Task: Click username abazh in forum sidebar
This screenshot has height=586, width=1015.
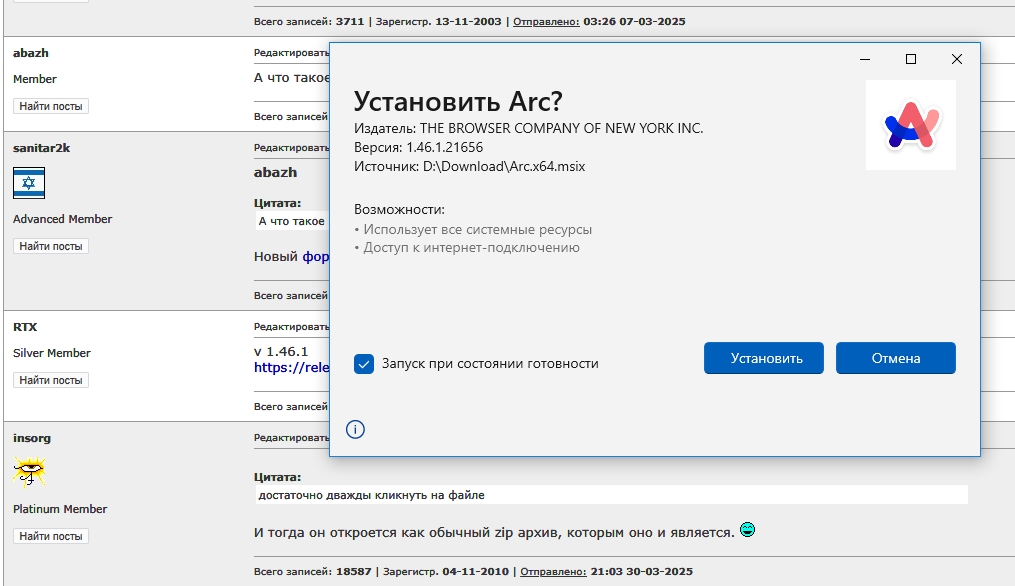Action: [x=30, y=53]
